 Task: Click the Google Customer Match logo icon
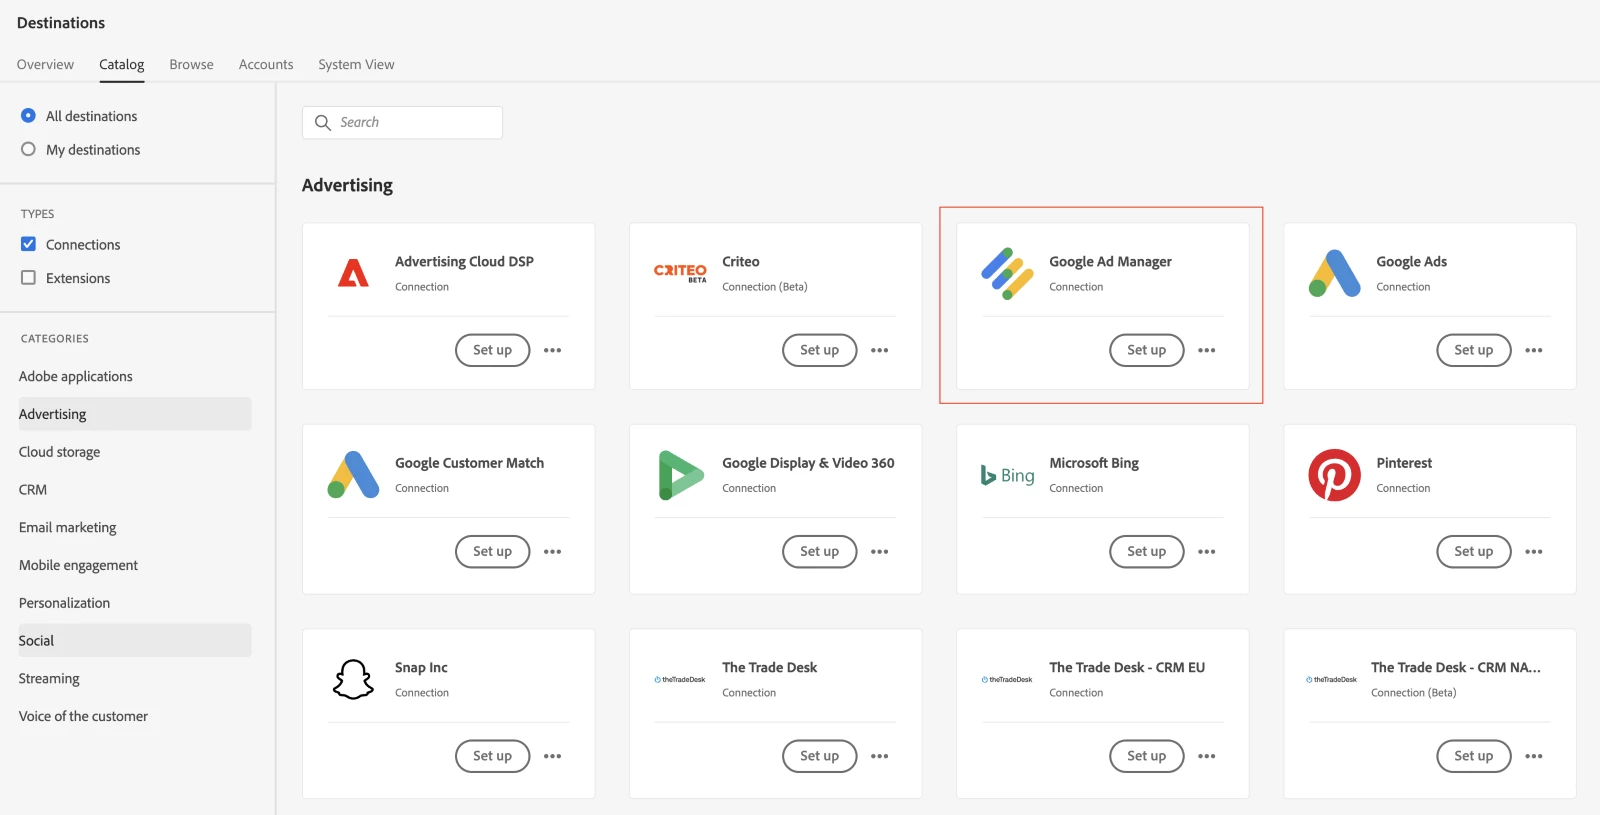pos(353,474)
